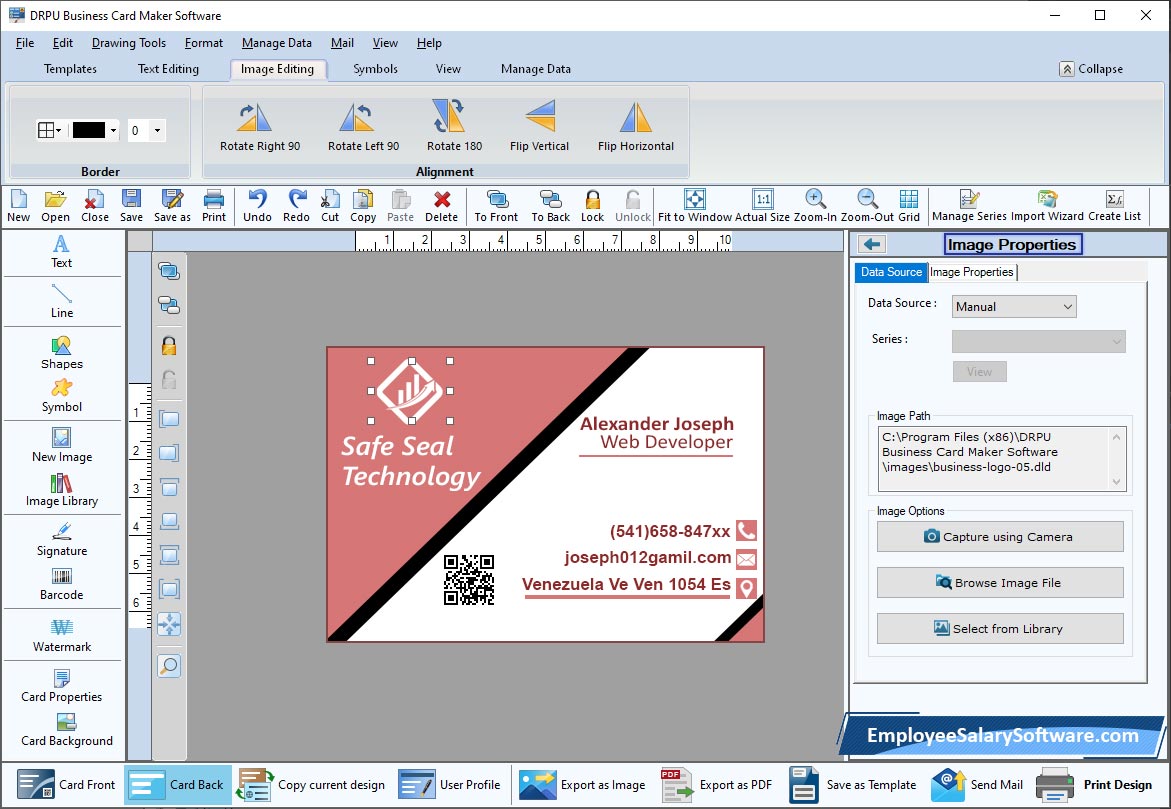Click the Browse Image File button
The width and height of the screenshot is (1171, 809).
click(1000, 583)
